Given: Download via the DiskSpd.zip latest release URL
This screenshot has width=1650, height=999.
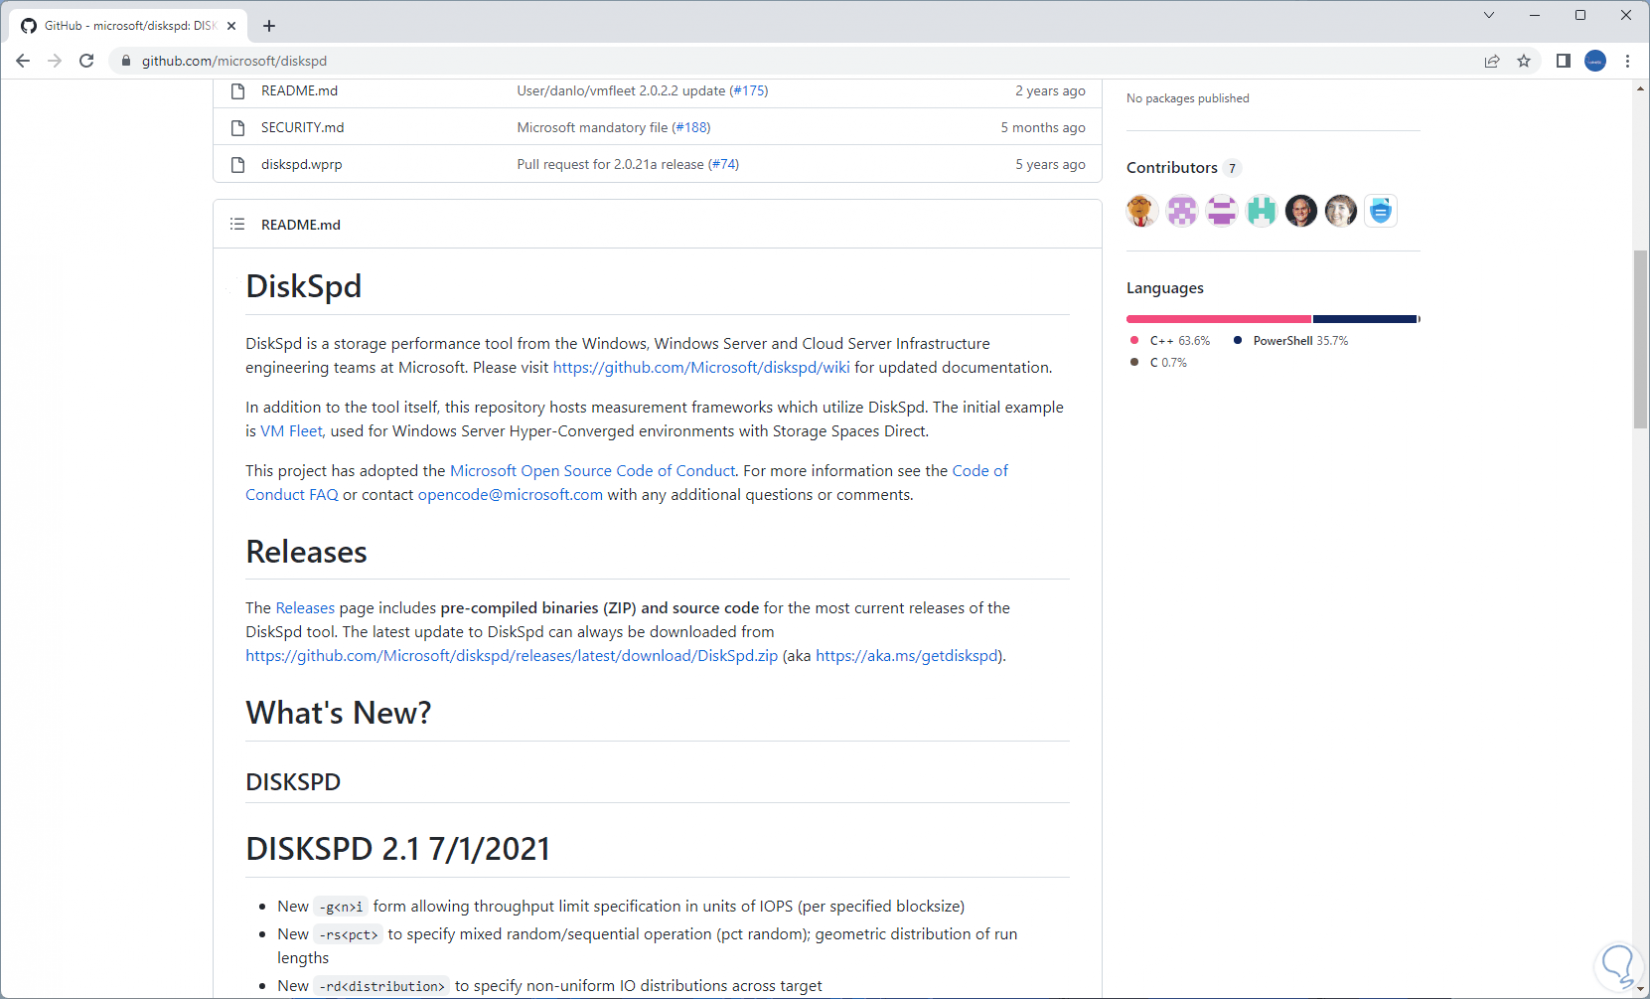Looking at the screenshot, I should [x=512, y=656].
